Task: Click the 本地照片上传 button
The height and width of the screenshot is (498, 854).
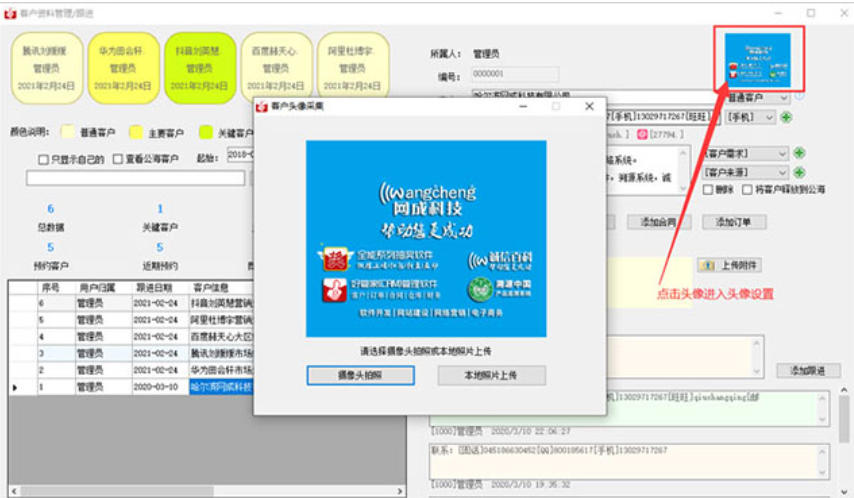Action: tap(491, 375)
